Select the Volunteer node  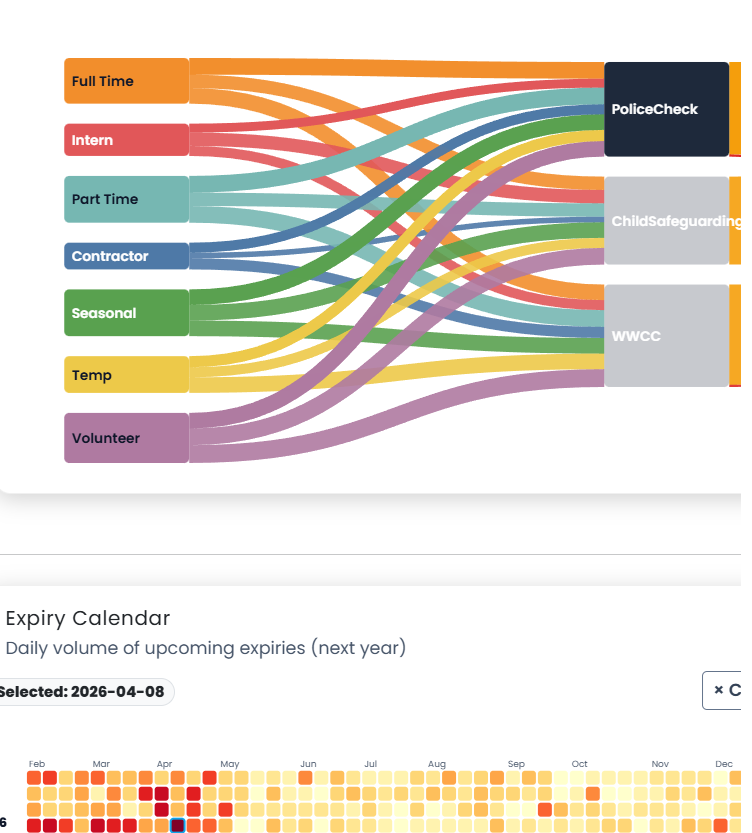[126, 437]
